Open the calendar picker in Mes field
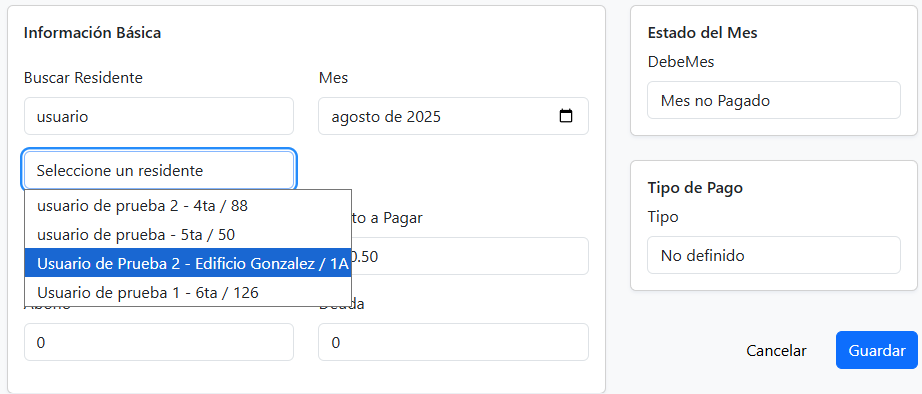Viewport: 922px width, 394px height. [x=566, y=116]
